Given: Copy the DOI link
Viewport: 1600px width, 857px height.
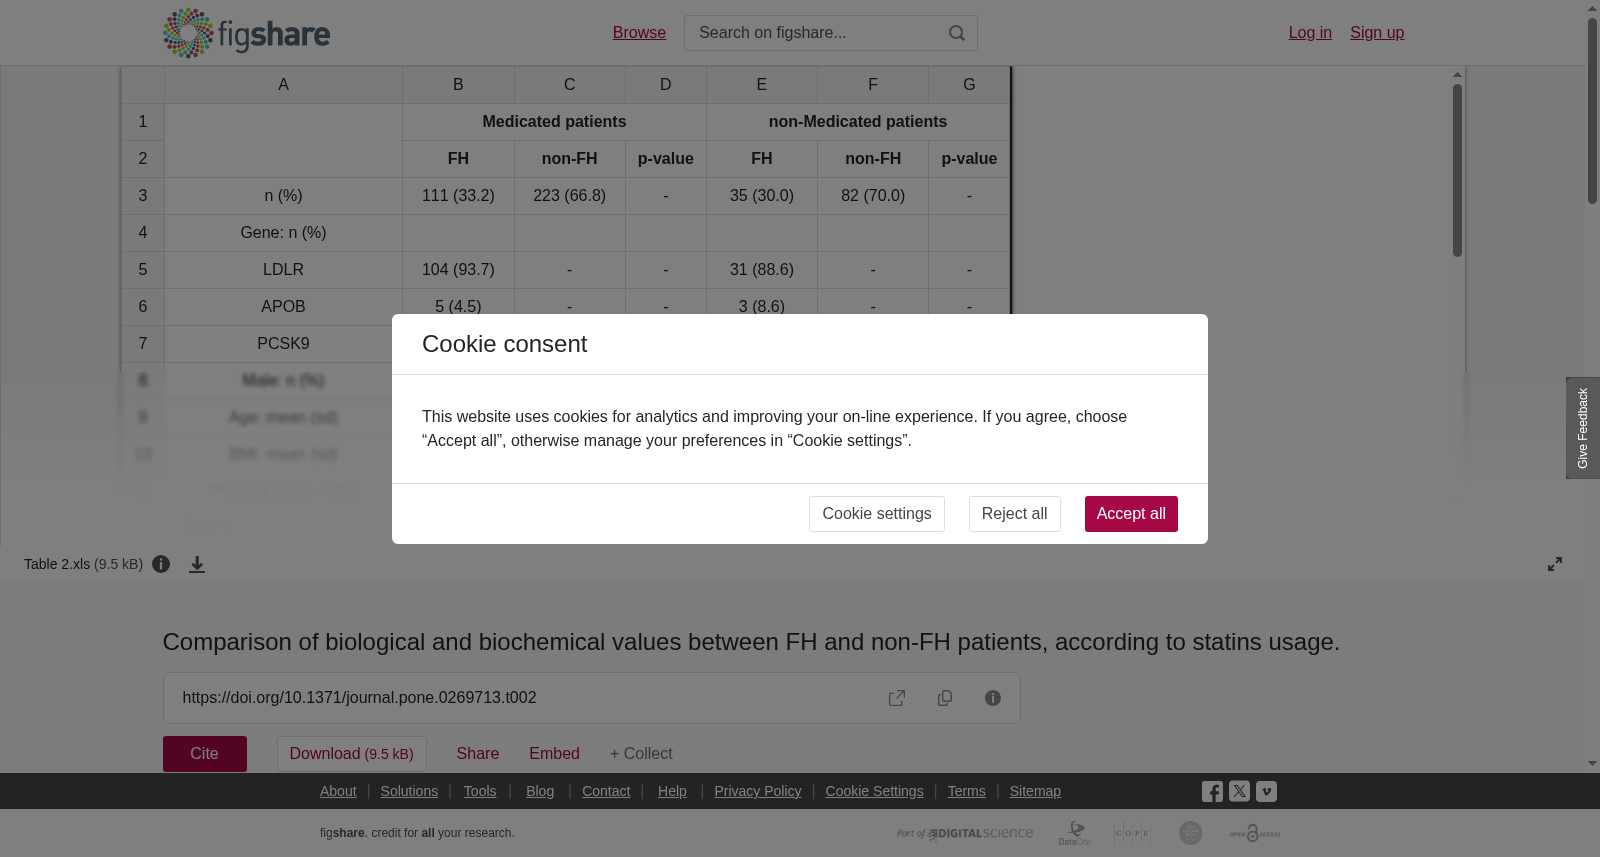Looking at the screenshot, I should pyautogui.click(x=945, y=698).
